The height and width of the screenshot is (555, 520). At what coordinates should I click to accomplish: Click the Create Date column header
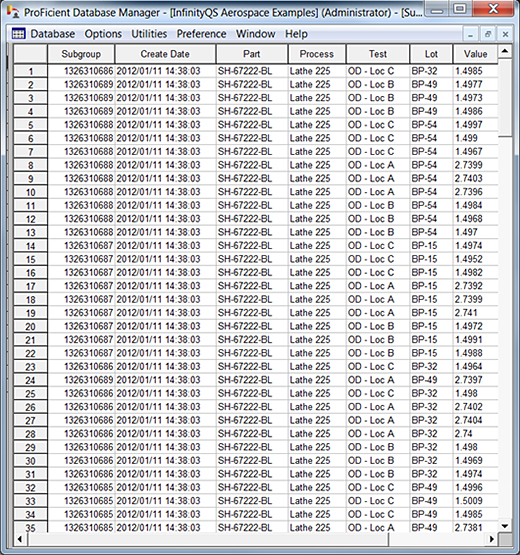click(165, 54)
